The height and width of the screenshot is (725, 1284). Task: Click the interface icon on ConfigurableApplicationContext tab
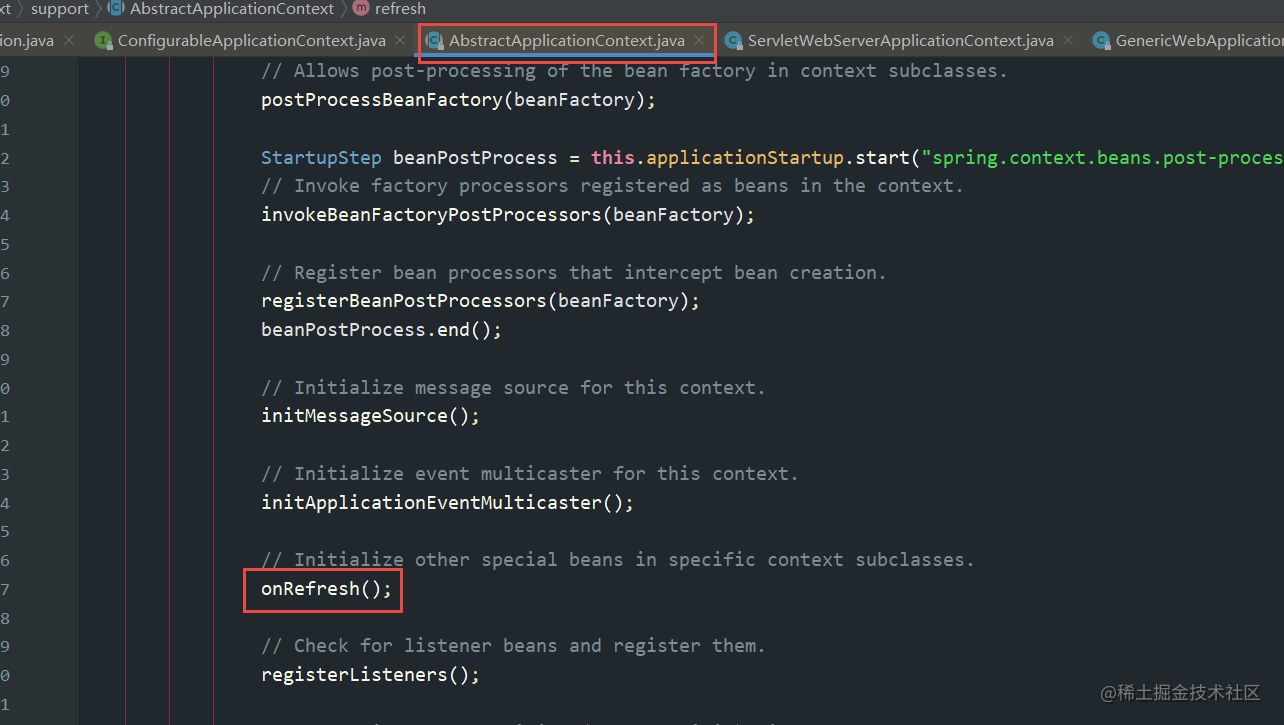(102, 41)
